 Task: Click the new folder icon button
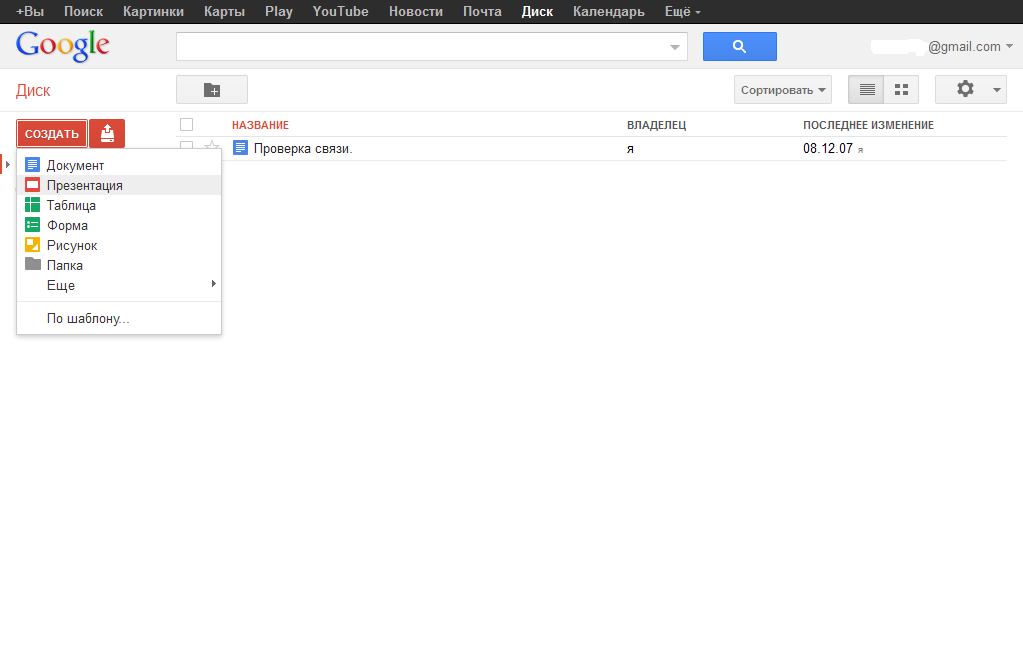[212, 90]
